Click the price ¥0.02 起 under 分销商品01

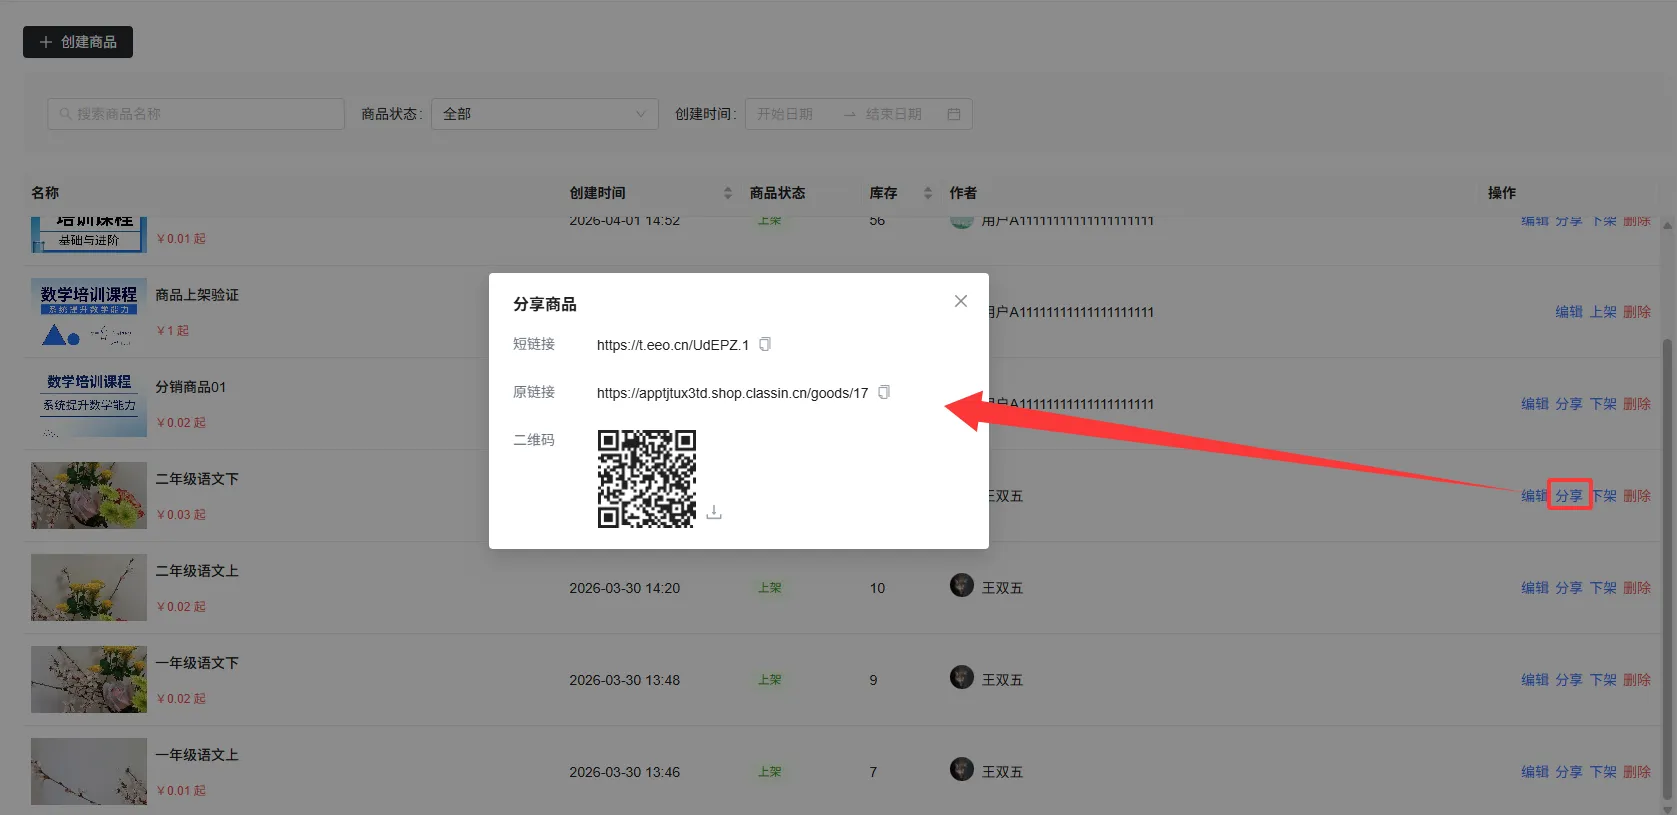coord(181,423)
